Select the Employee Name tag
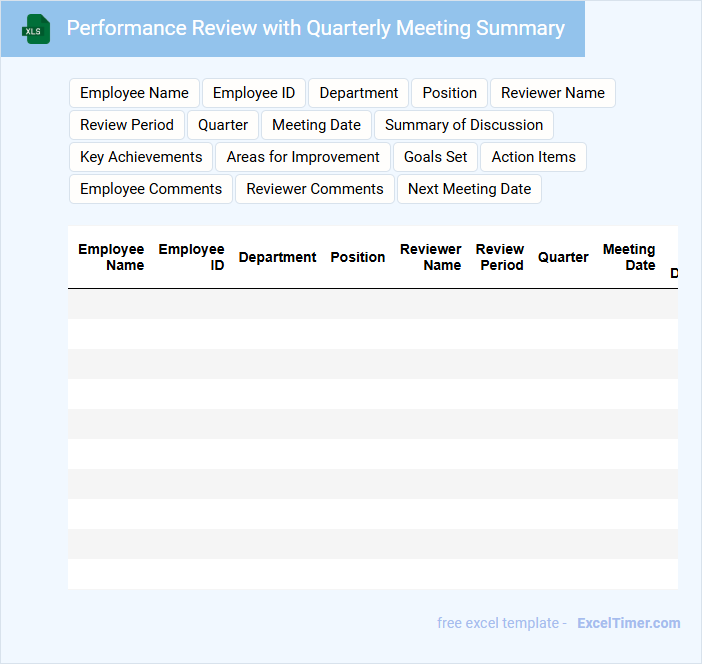Viewport: 702px width, 664px height. click(134, 93)
